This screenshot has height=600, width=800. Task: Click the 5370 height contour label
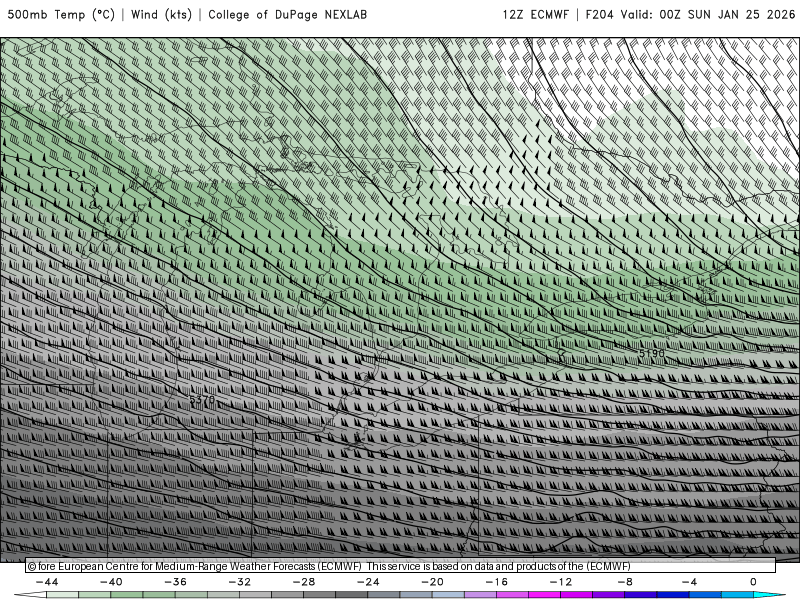coord(202,399)
